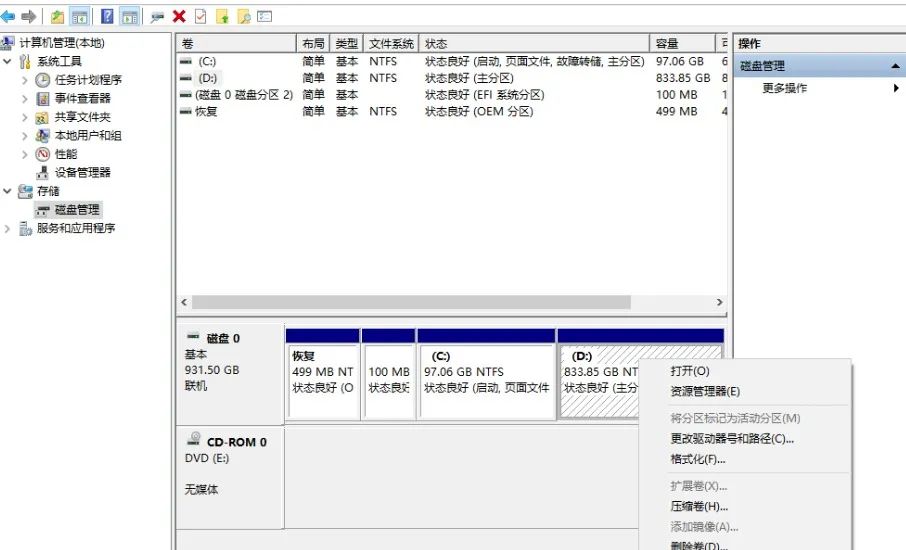Click the blue Help question mark icon
This screenshot has width=906, height=550.
pos(107,16)
